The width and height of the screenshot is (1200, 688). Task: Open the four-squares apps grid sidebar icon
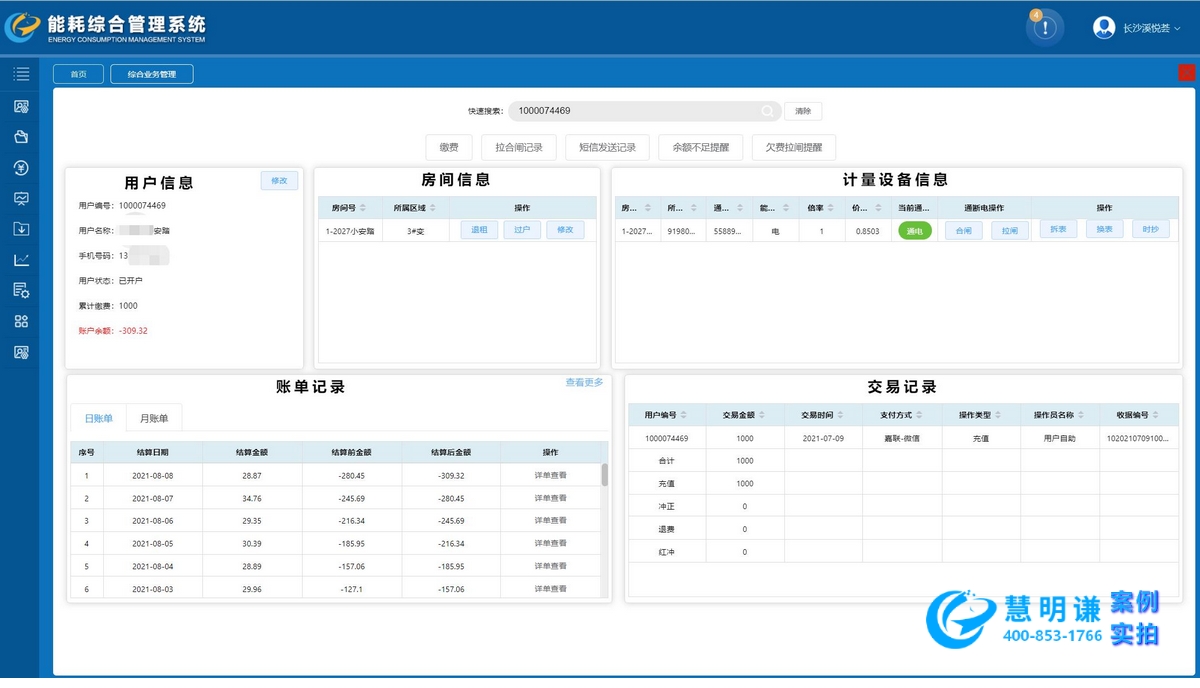pos(21,321)
